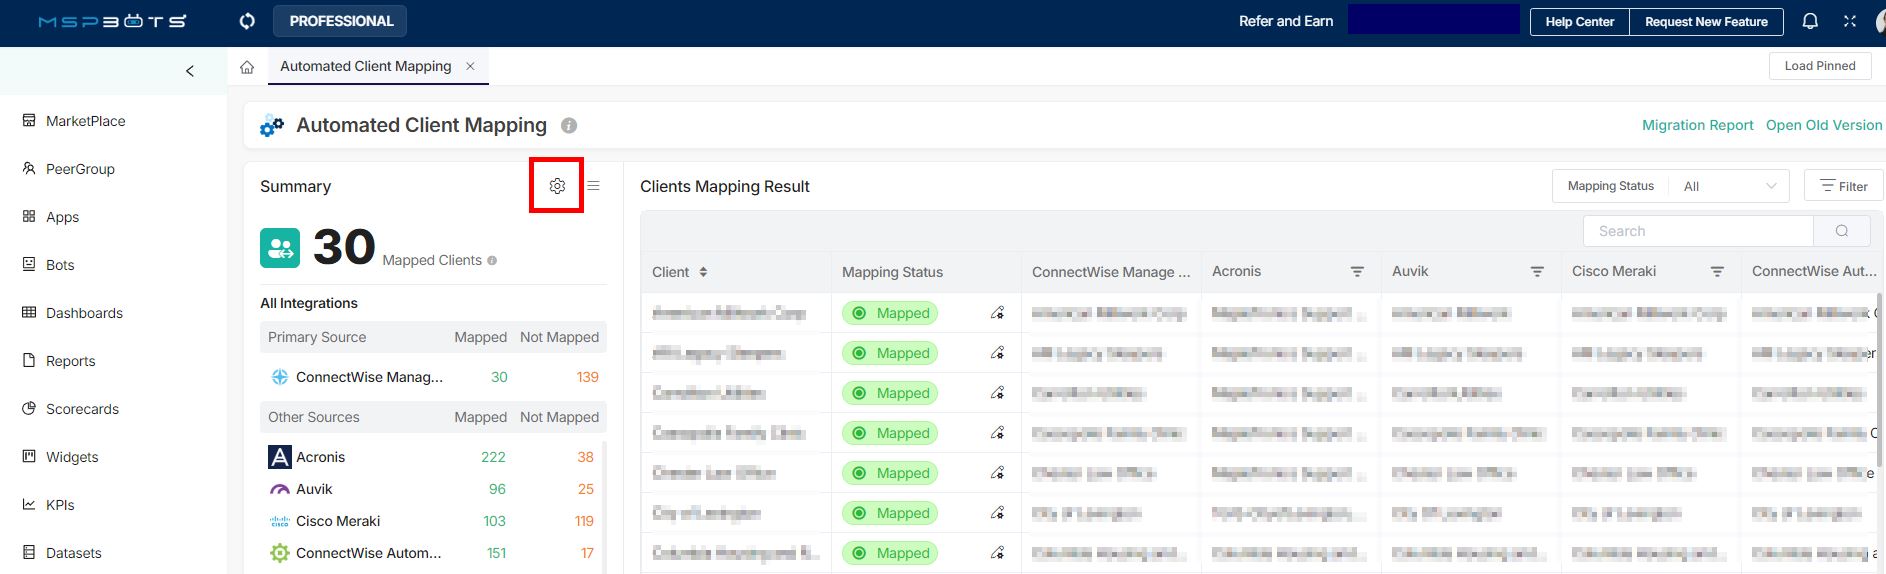Image resolution: width=1886 pixels, height=574 pixels.
Task: Click the info icon next to Mapped Clients
Action: click(x=491, y=261)
